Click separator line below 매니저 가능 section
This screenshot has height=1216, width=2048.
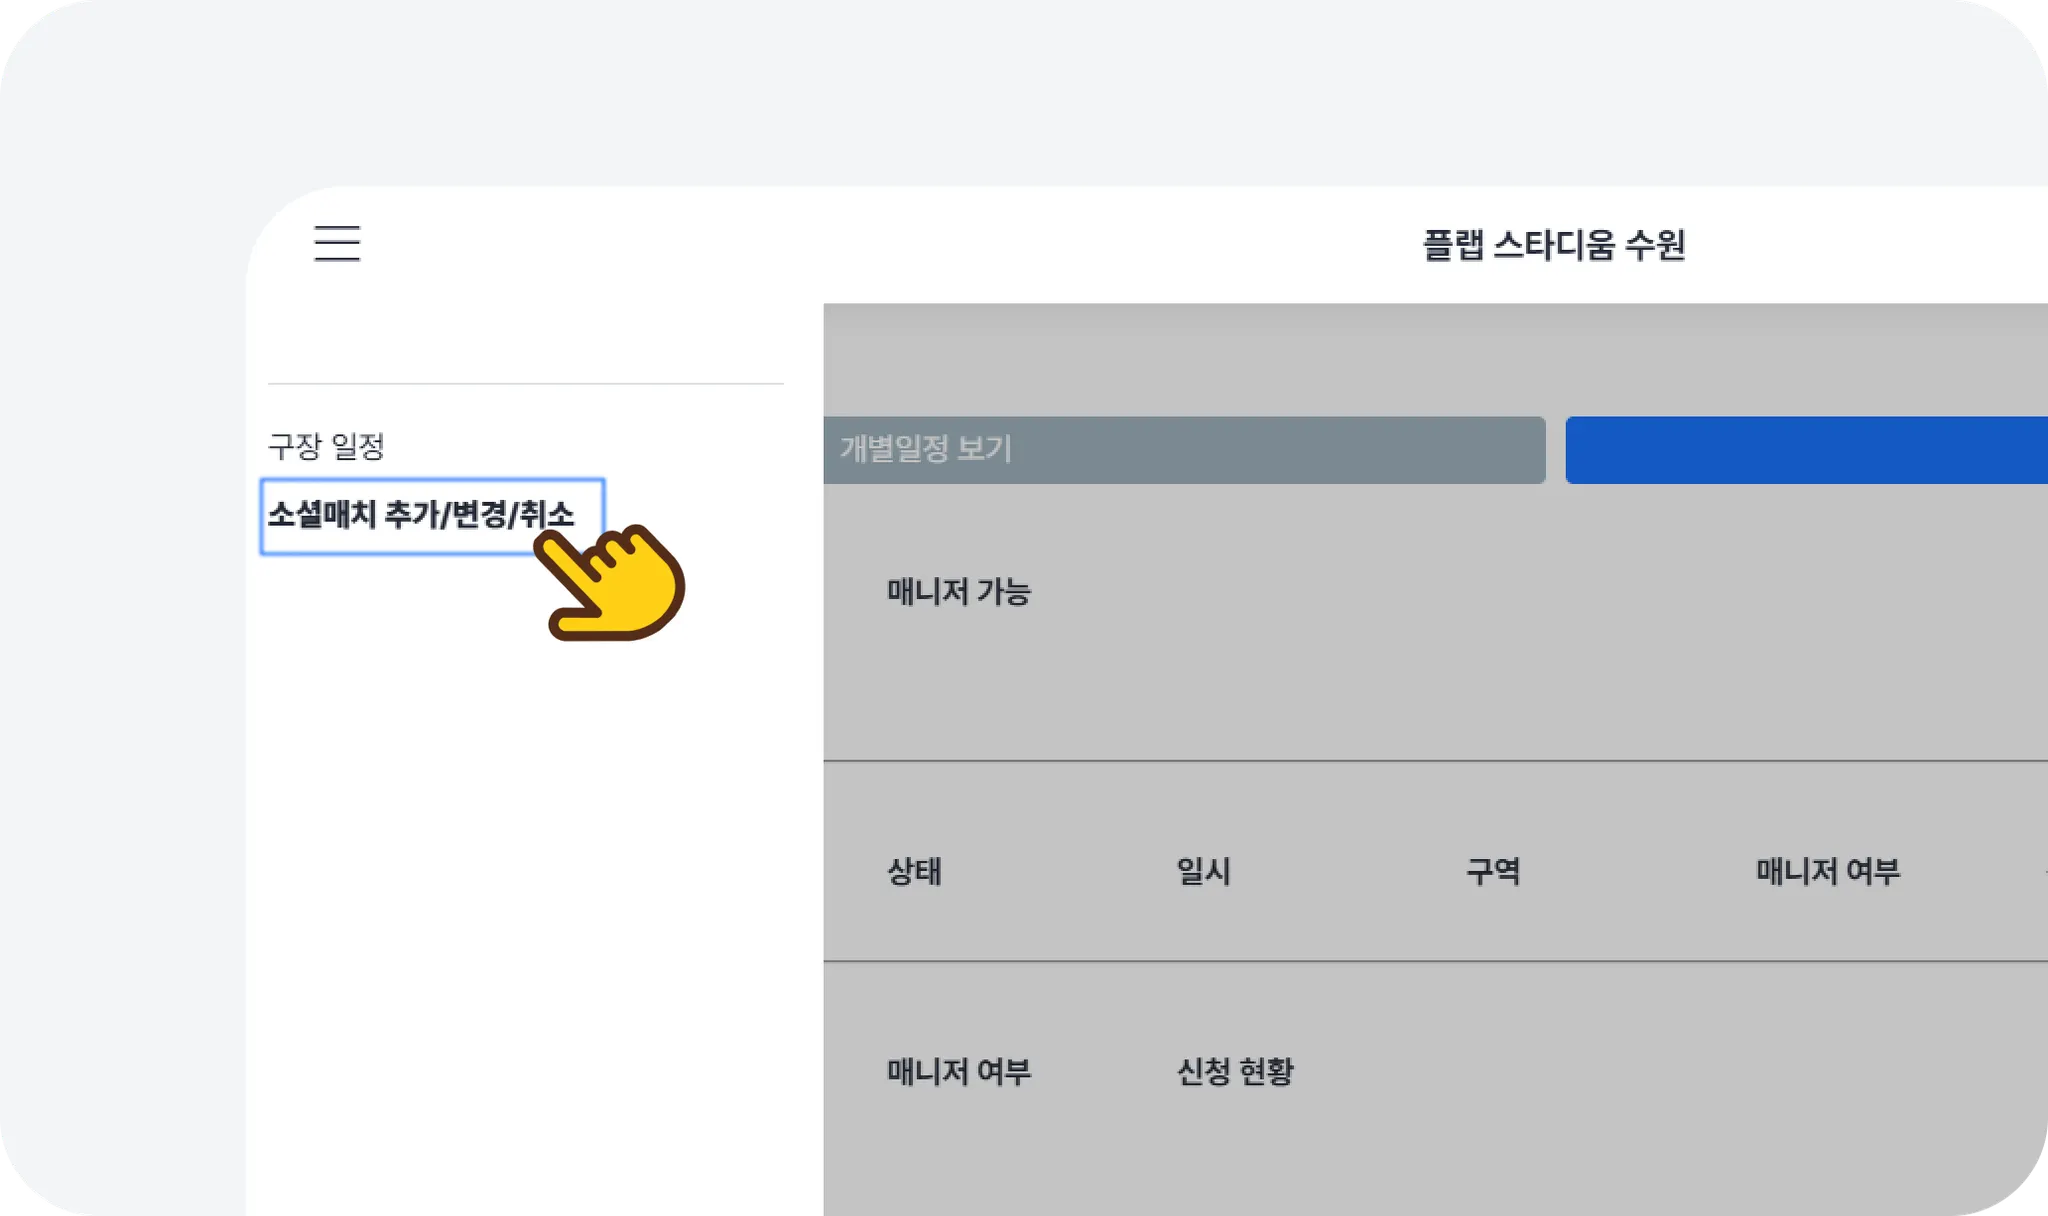[x=1400, y=761]
